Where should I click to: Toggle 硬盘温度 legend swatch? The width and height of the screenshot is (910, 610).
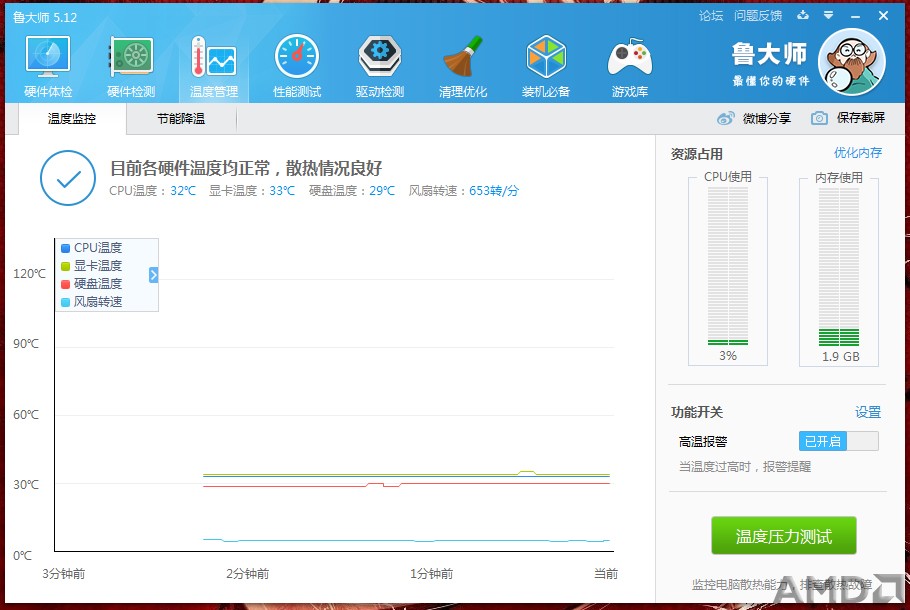pyautogui.click(x=66, y=284)
